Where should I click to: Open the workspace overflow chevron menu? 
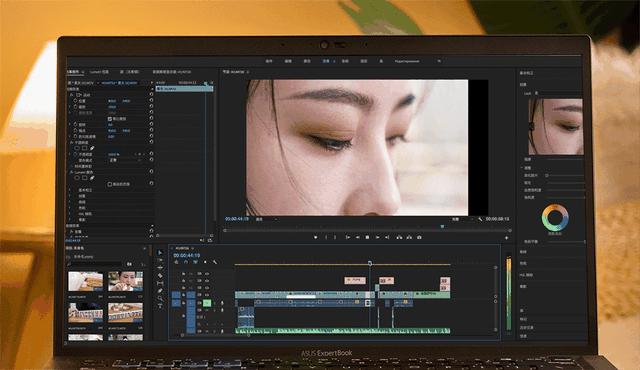tap(439, 61)
